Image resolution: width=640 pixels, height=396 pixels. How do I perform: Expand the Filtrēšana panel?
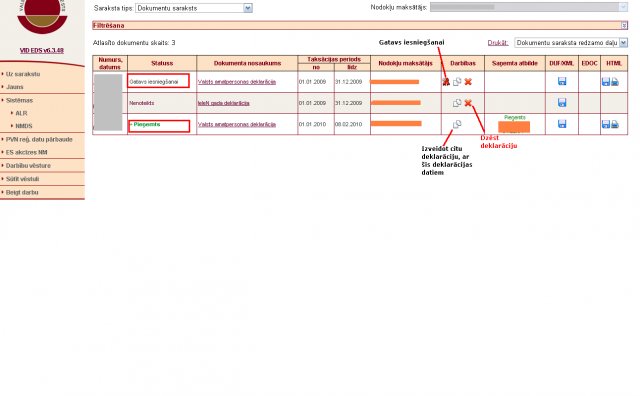[624, 25]
